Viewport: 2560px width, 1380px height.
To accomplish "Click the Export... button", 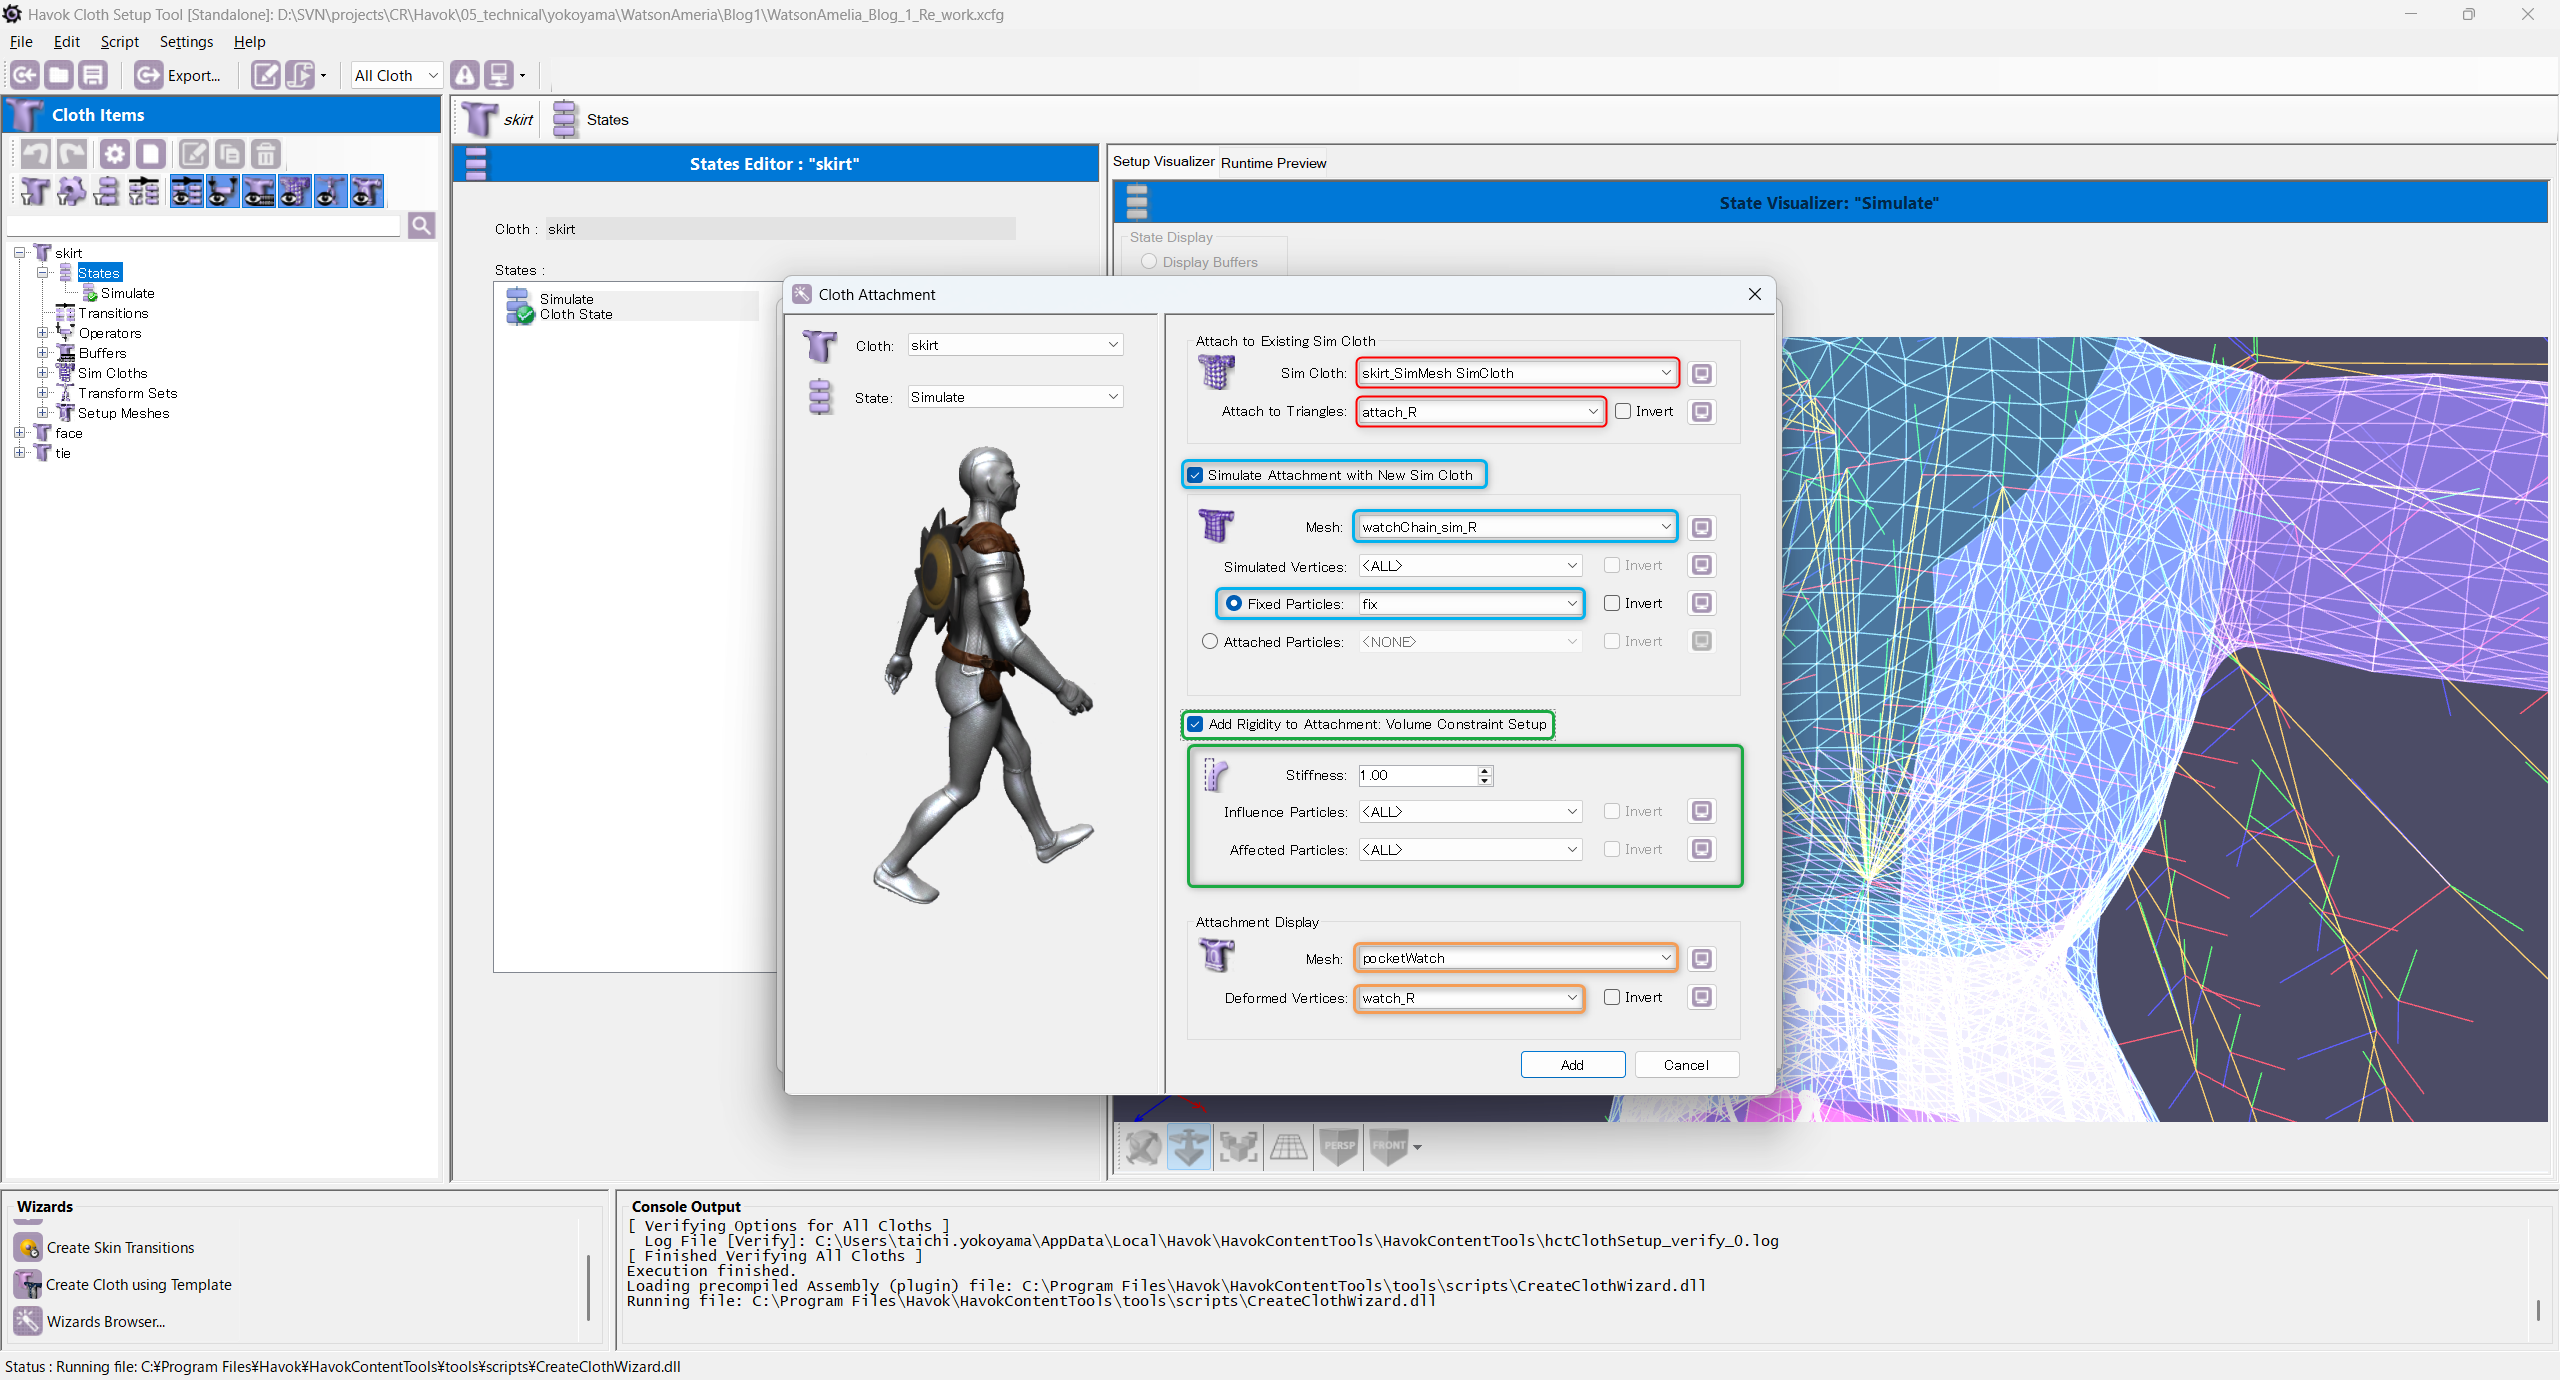I will [x=179, y=75].
